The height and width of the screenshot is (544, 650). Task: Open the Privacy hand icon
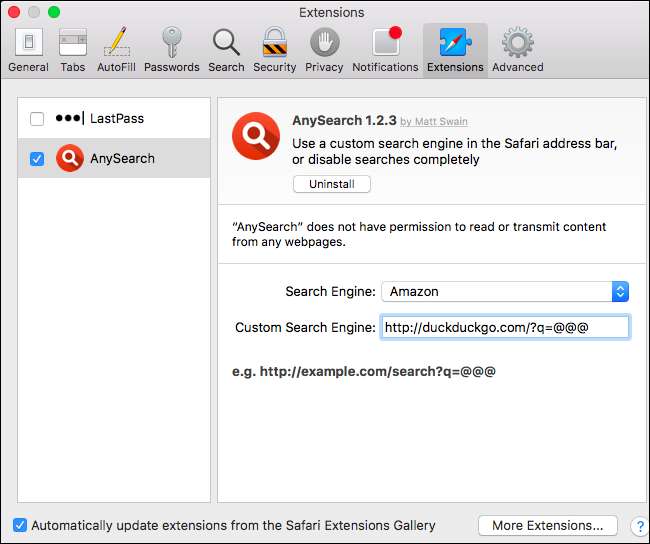pos(324,50)
